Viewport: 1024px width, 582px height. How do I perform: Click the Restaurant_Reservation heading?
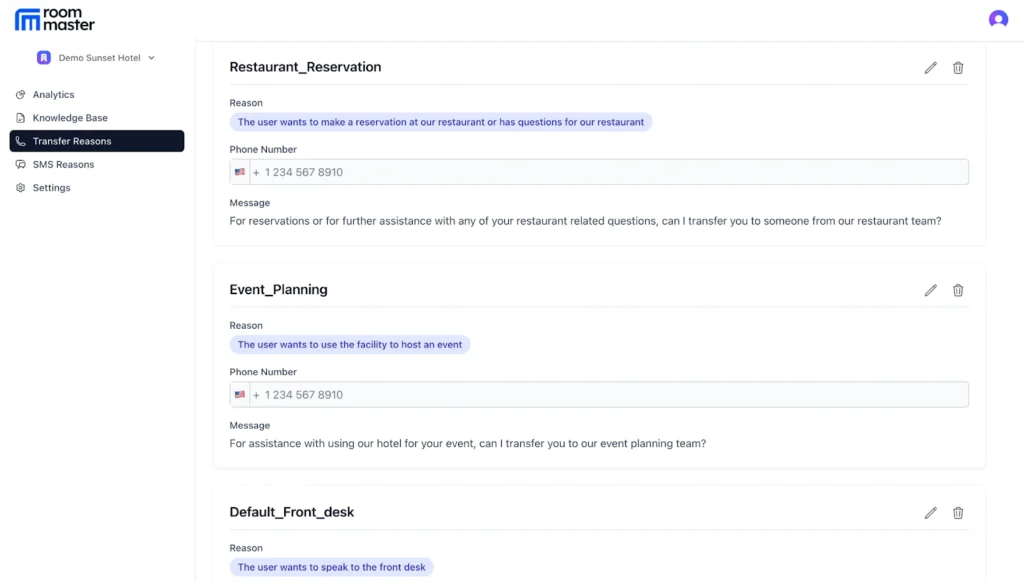pos(305,67)
